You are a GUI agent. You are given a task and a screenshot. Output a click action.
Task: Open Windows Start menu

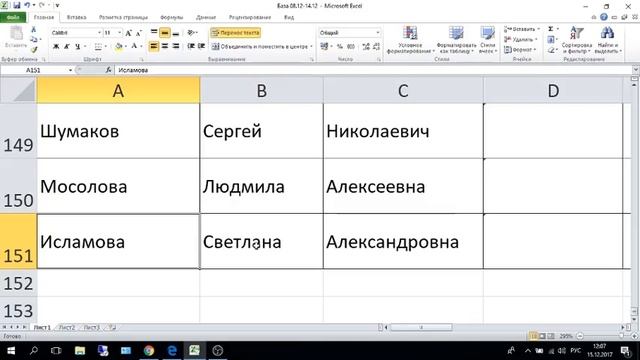point(11,350)
